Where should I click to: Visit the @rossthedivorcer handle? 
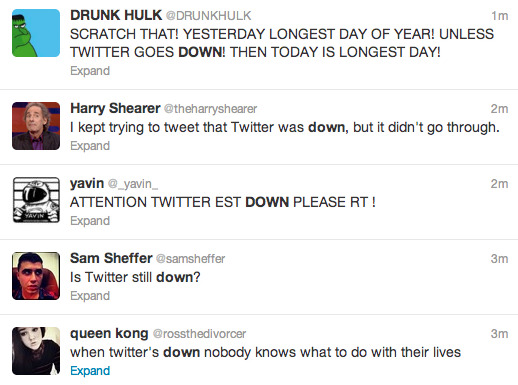(x=199, y=334)
